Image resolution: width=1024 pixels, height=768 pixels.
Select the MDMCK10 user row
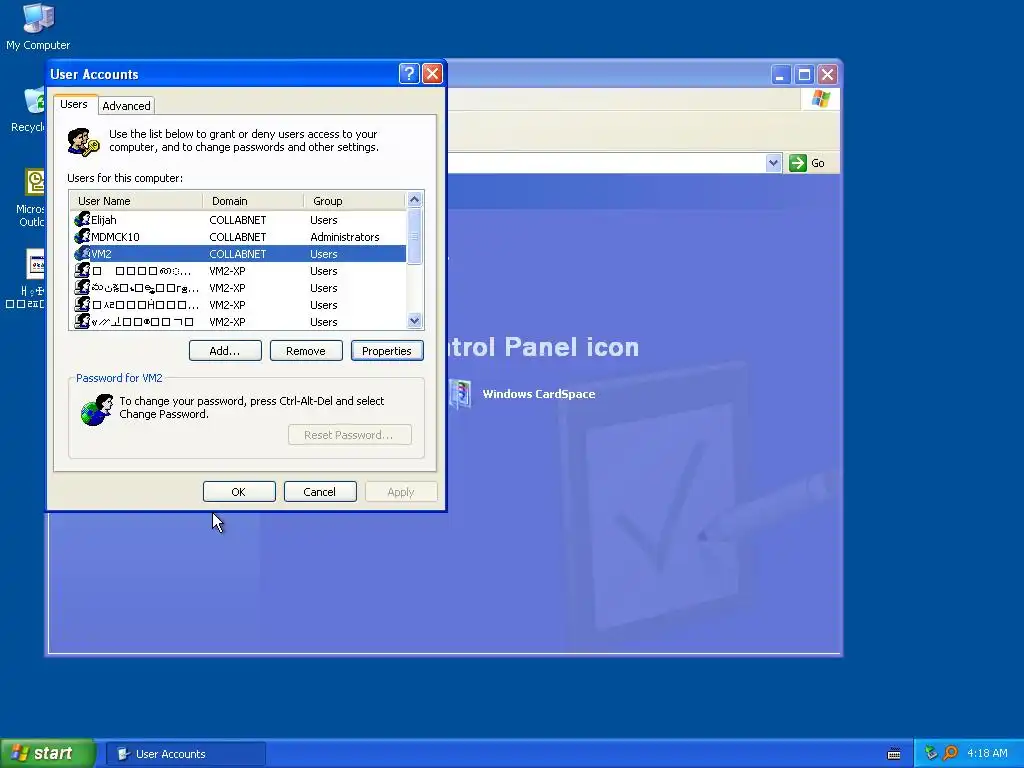(238, 236)
